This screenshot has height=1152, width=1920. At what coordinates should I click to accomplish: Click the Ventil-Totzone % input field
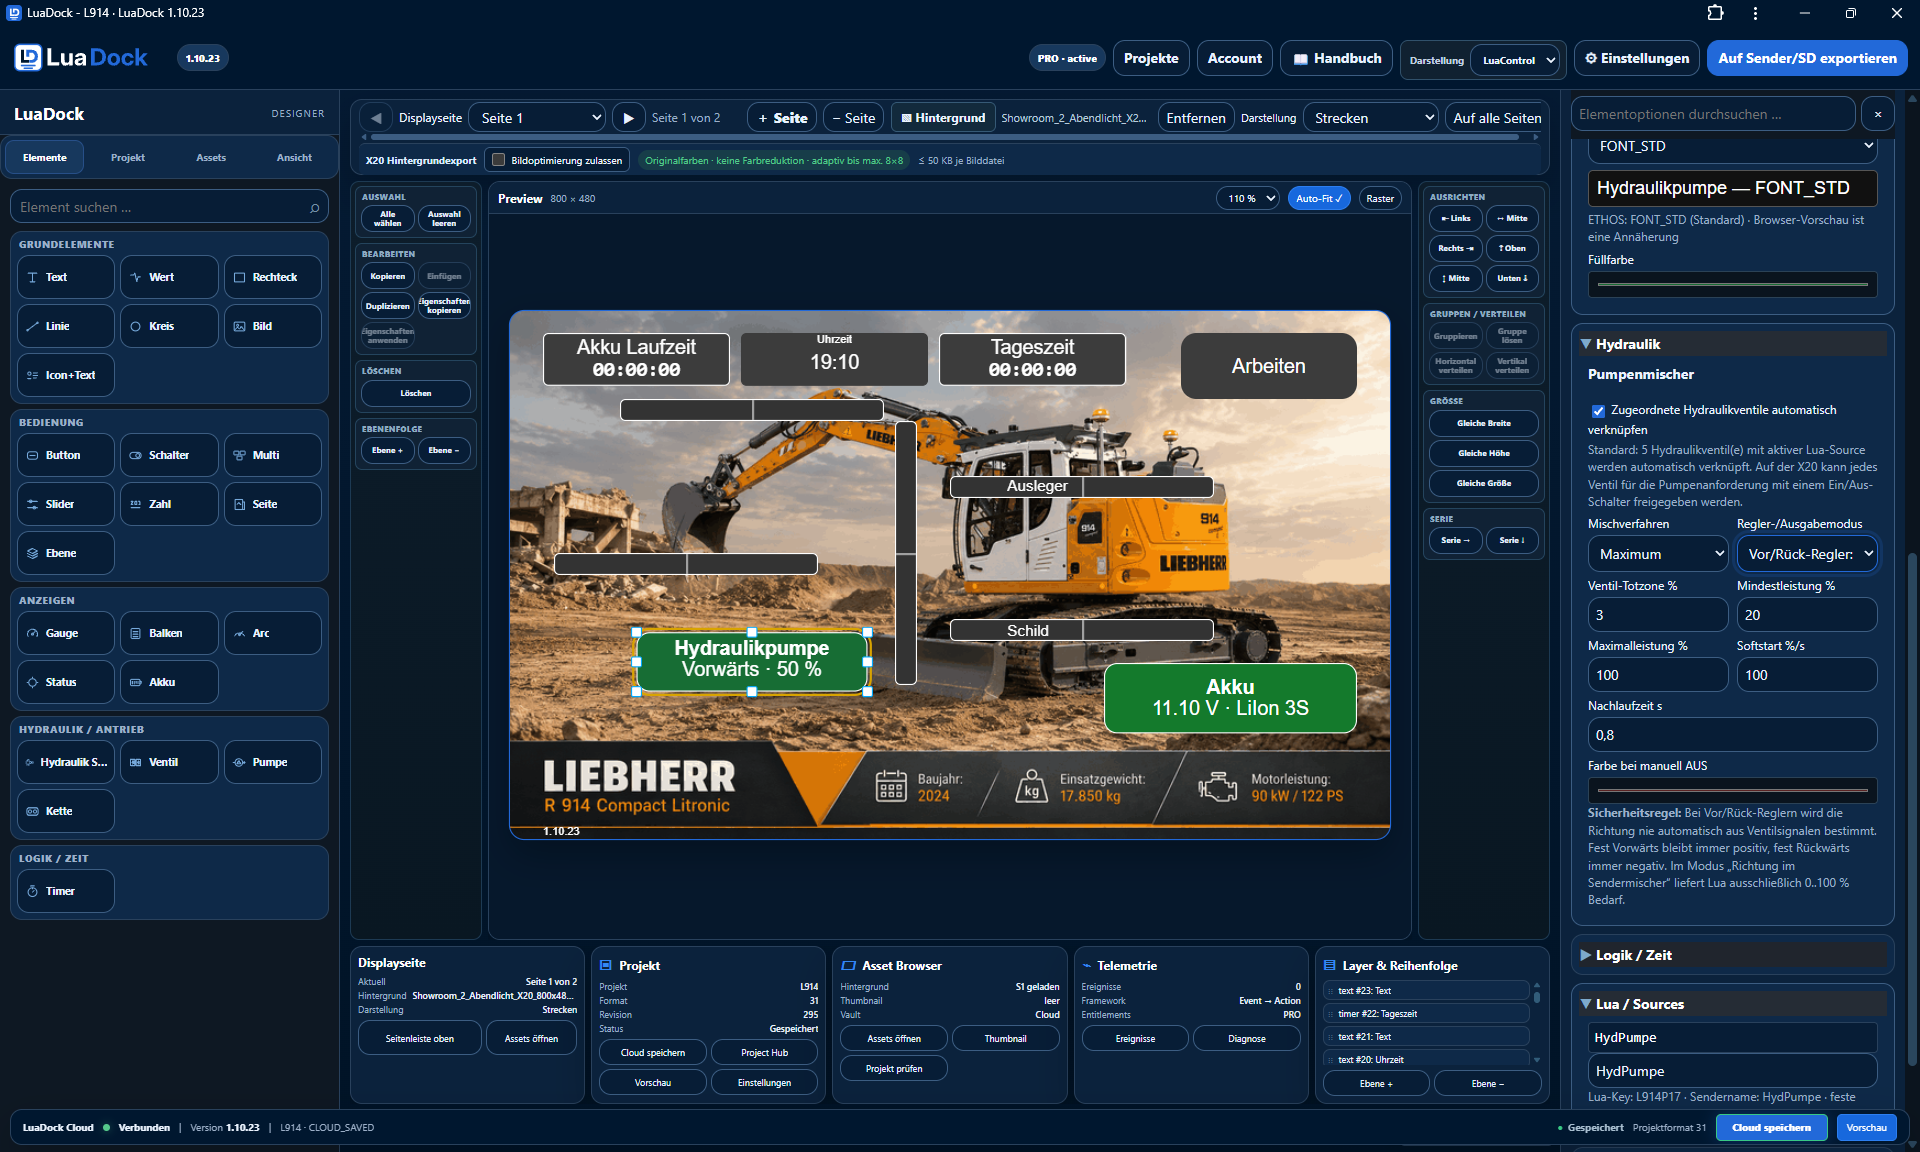click(1657, 615)
